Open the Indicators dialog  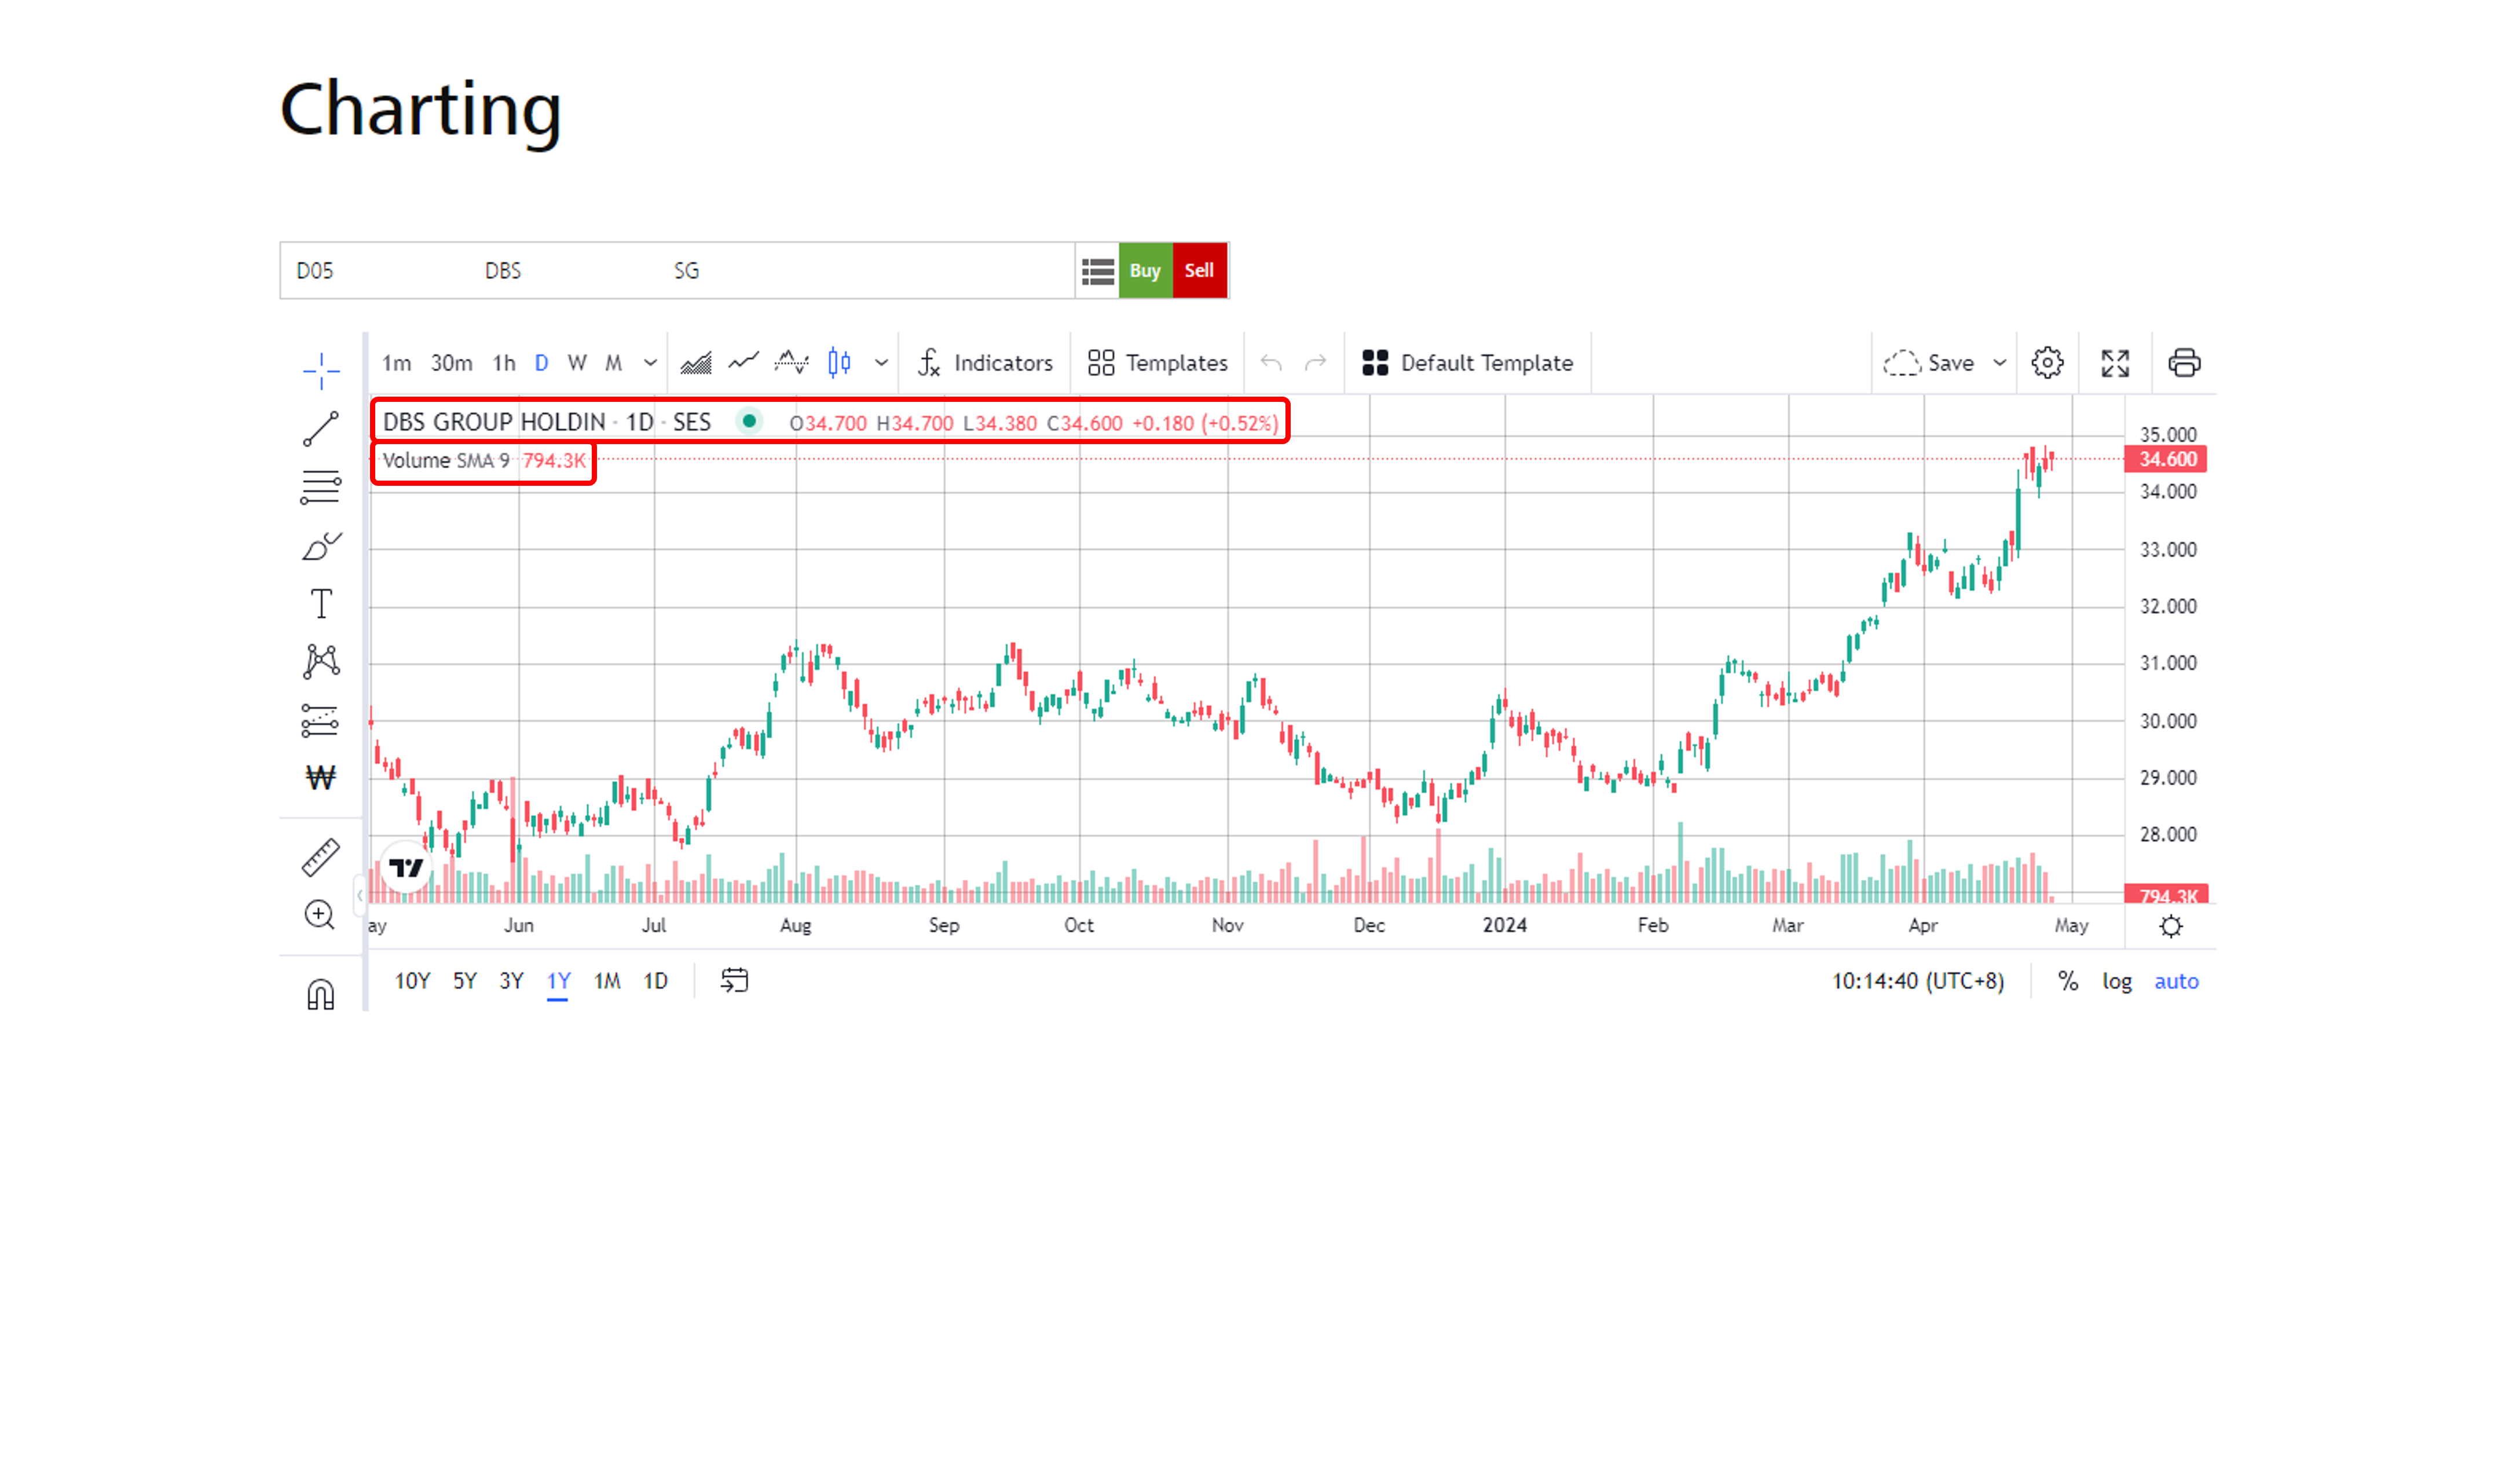(985, 363)
